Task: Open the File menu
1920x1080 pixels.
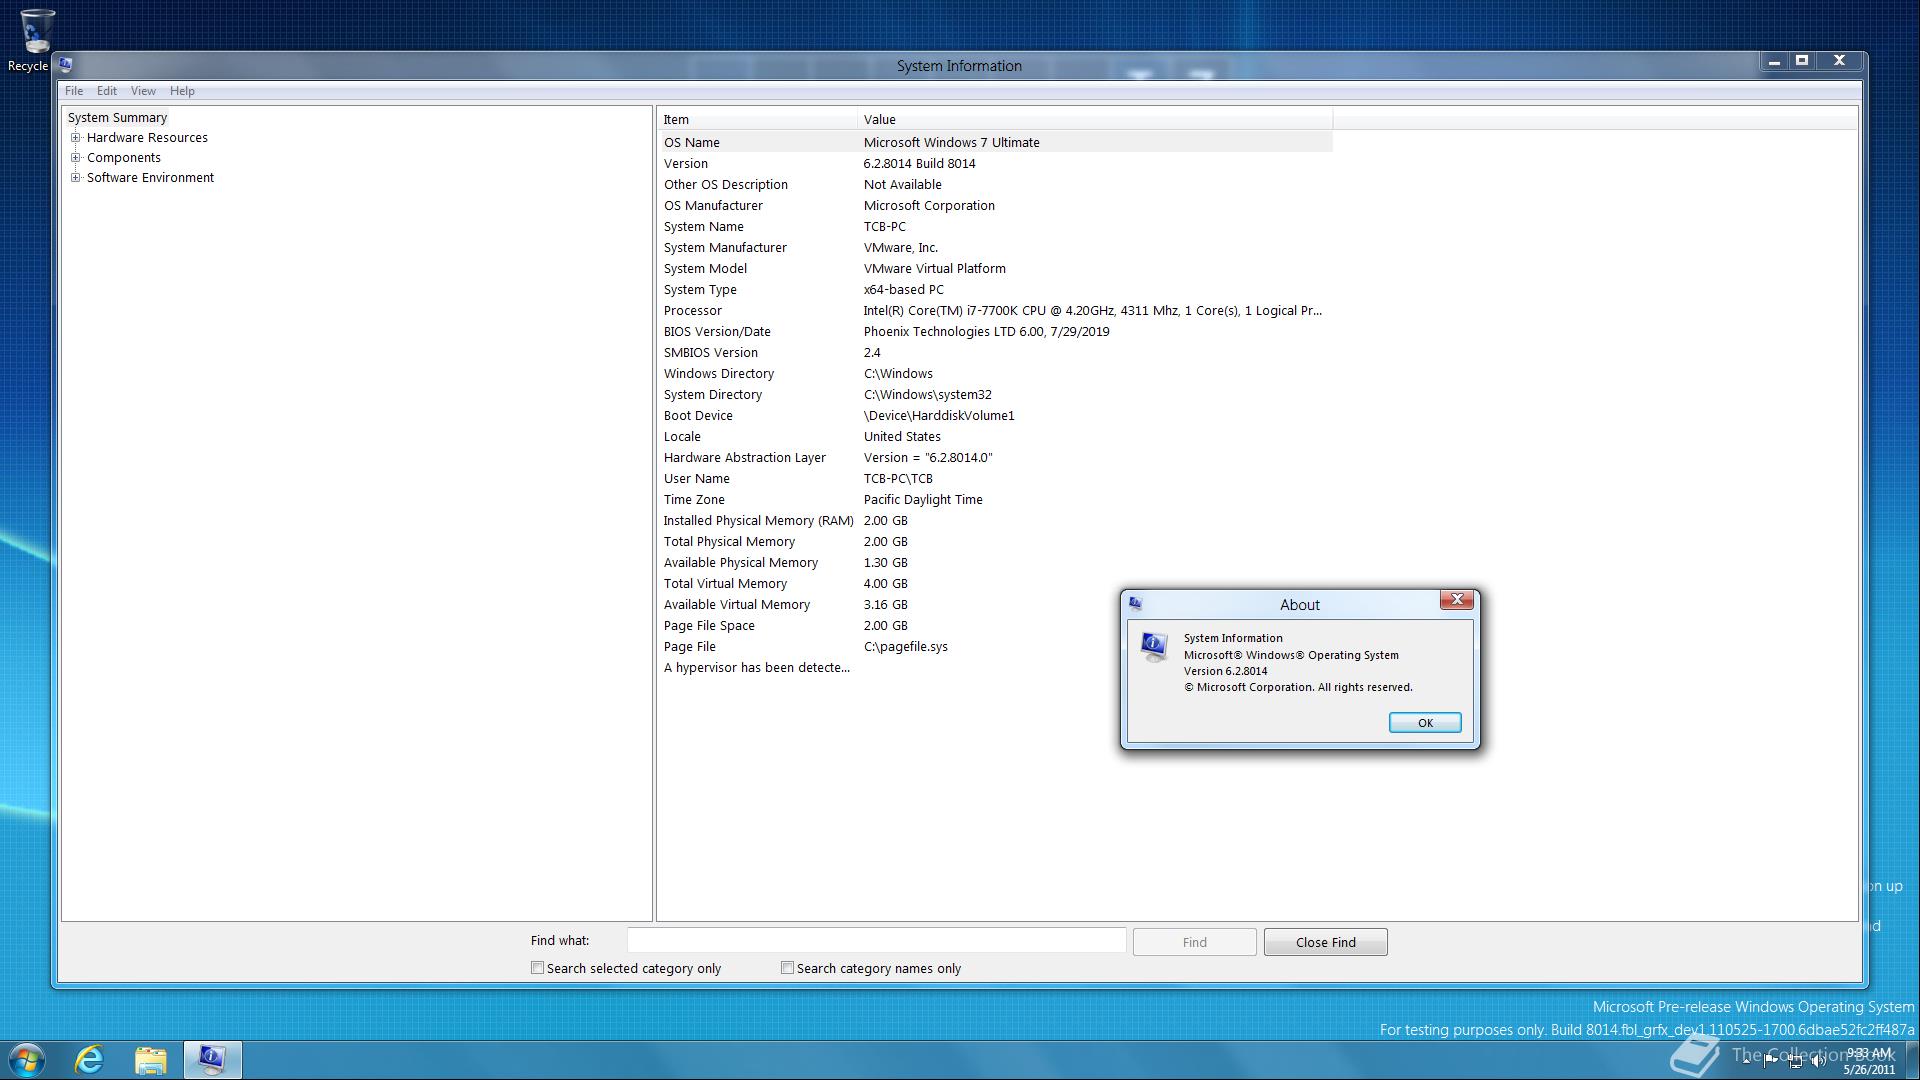Action: pos(74,91)
